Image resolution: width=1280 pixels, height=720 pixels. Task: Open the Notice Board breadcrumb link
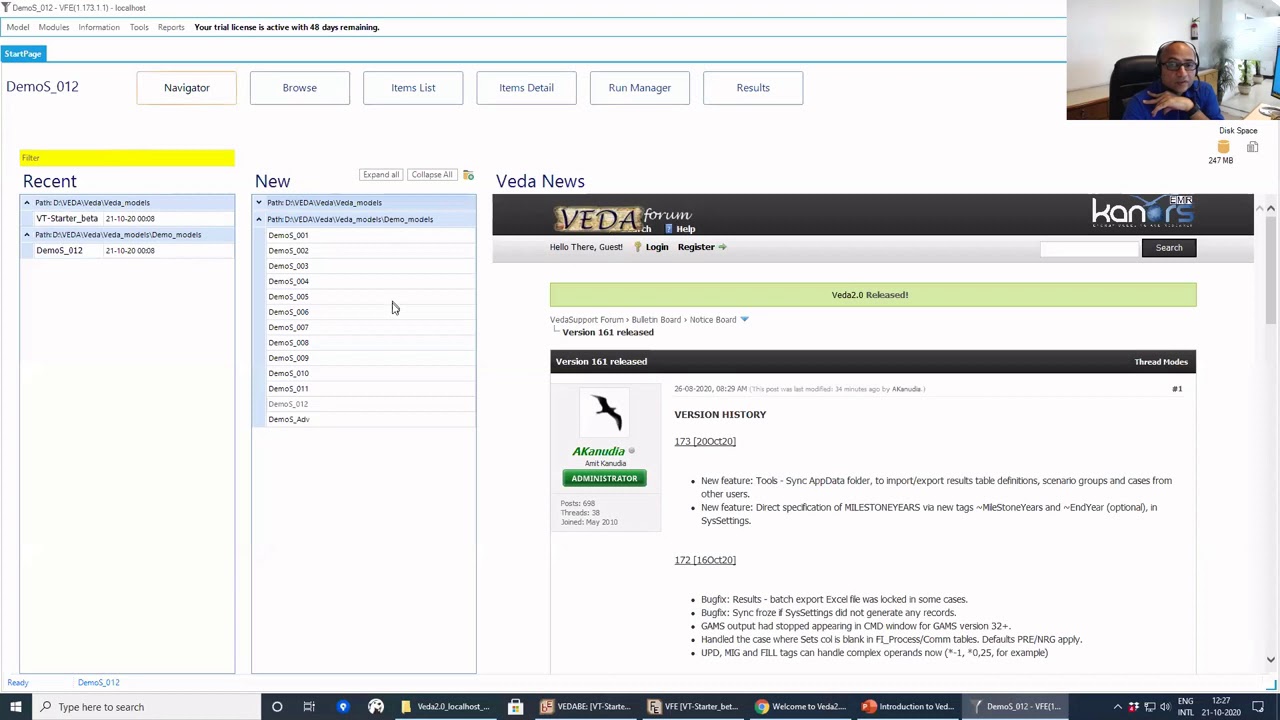713,320
